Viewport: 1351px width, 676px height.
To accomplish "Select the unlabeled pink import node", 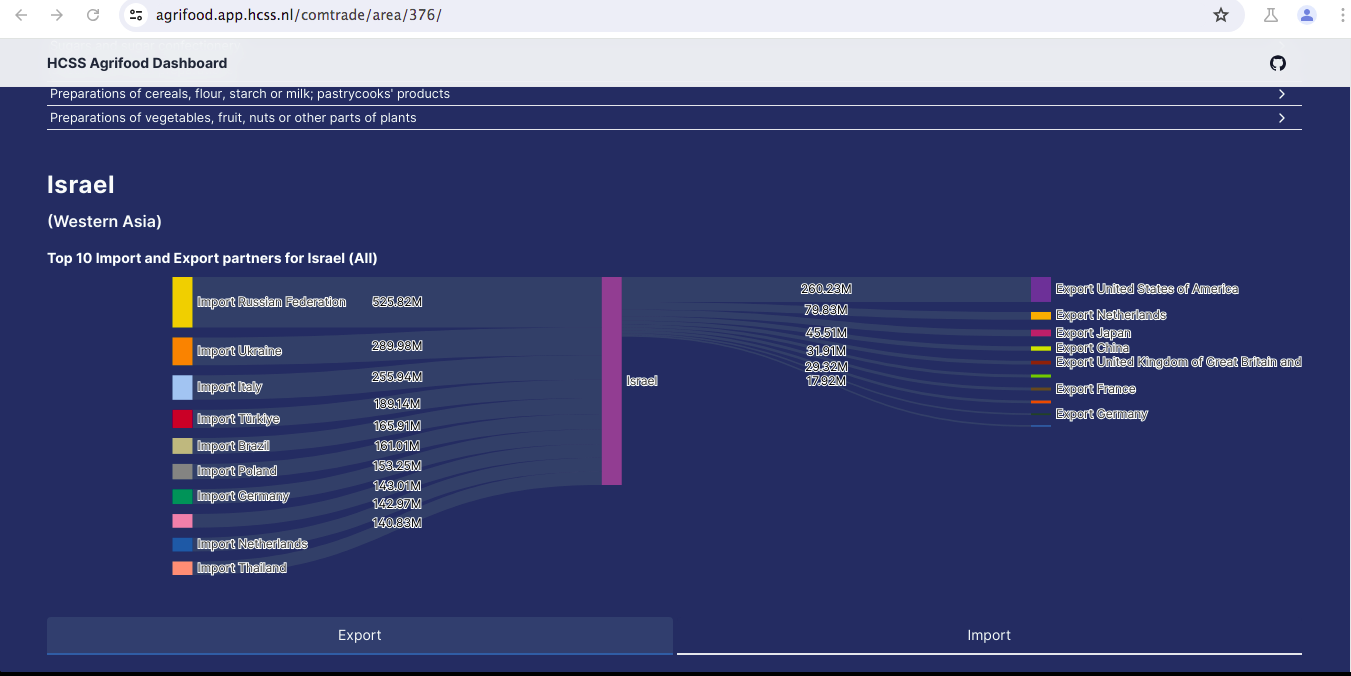I will point(182,521).
